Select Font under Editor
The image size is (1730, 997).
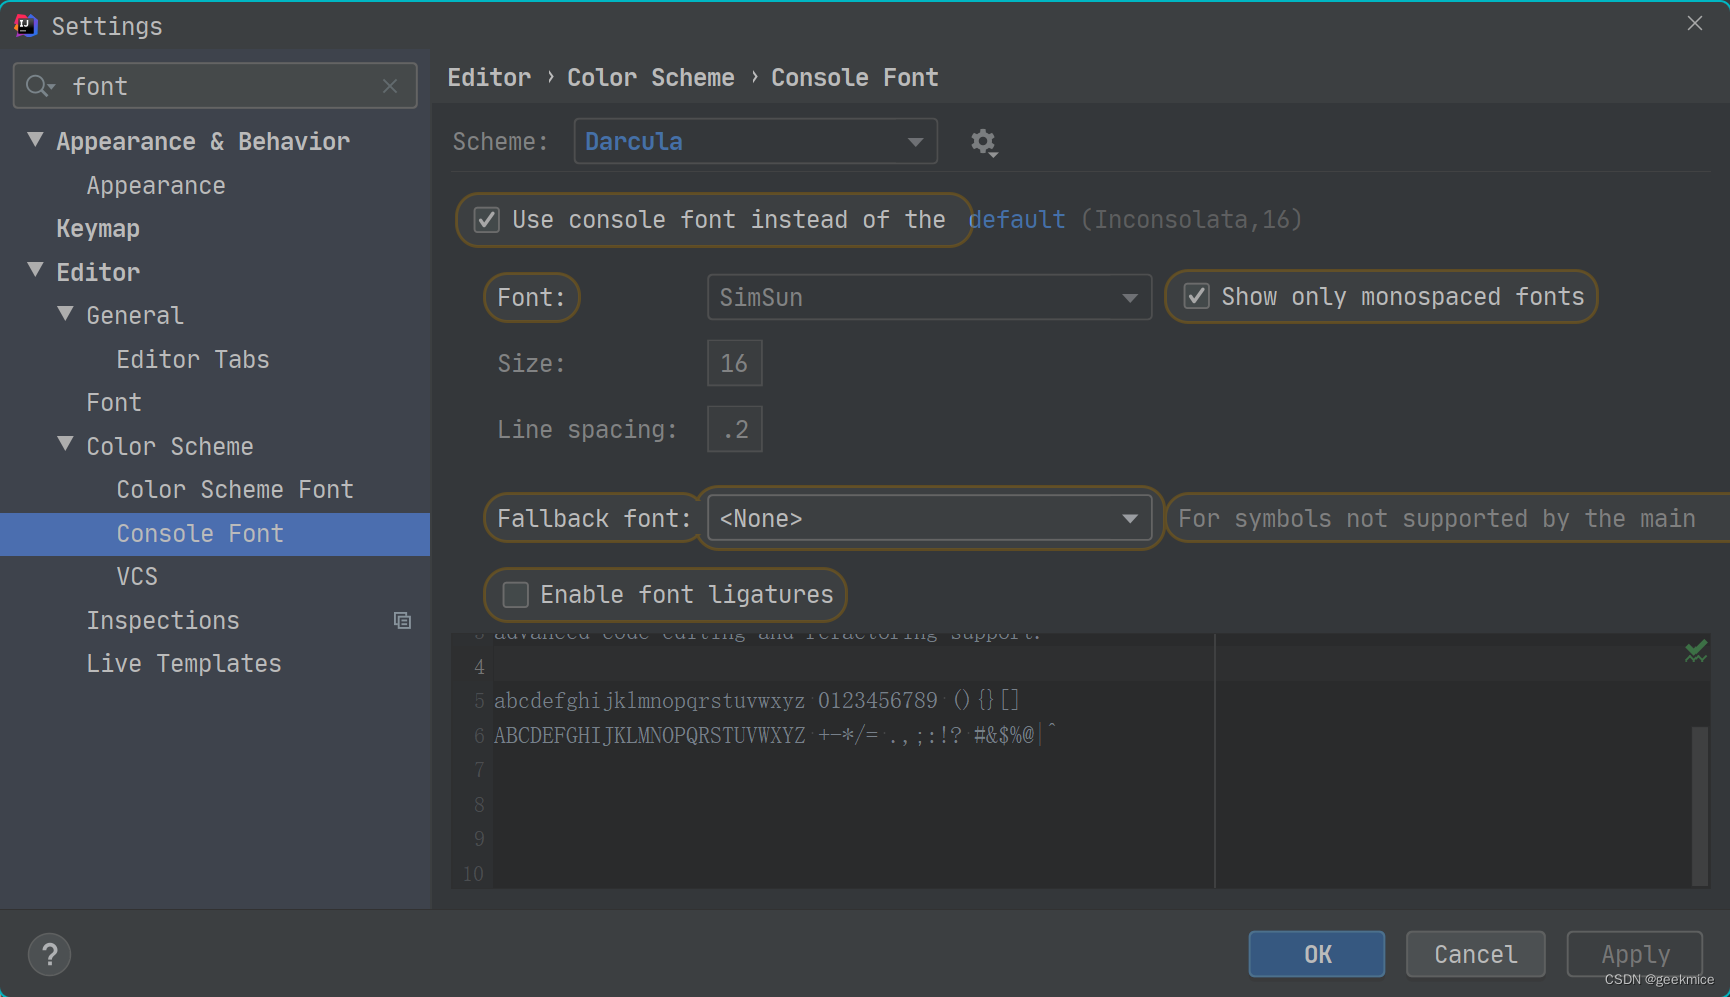pyautogui.click(x=114, y=403)
